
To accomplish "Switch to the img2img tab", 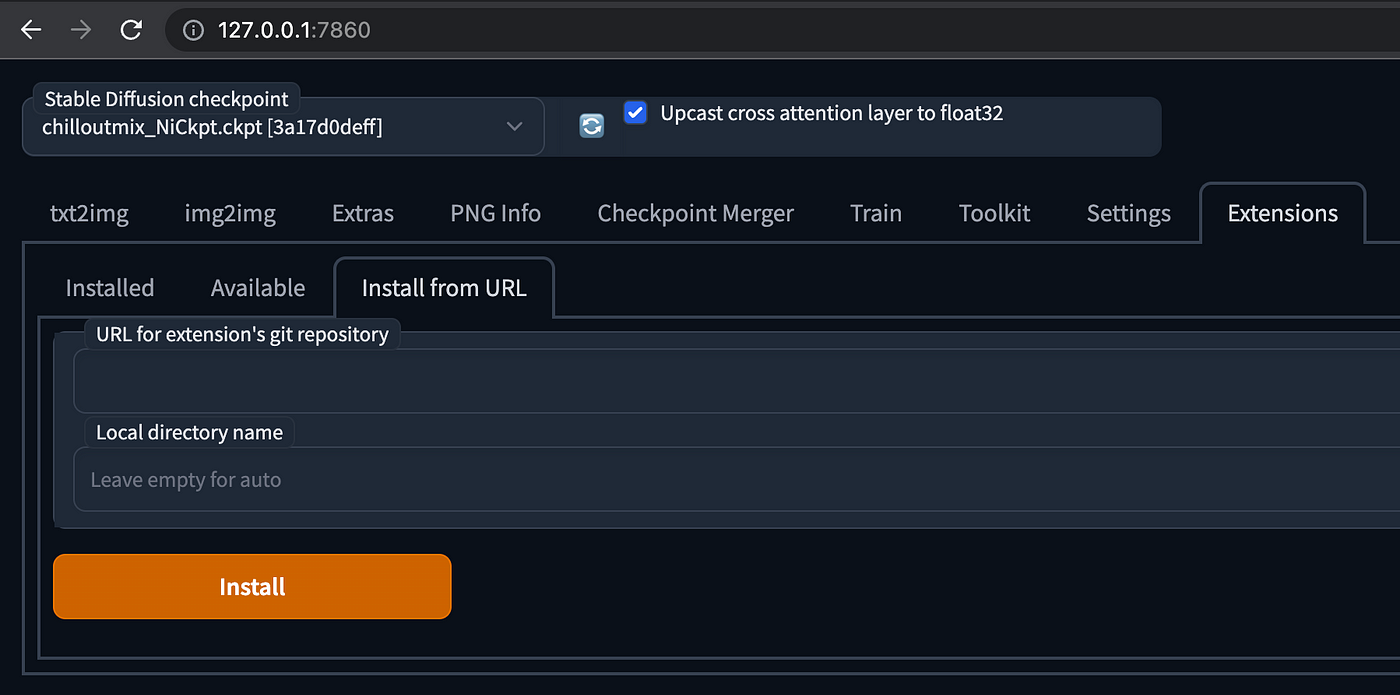I will 230,213.
